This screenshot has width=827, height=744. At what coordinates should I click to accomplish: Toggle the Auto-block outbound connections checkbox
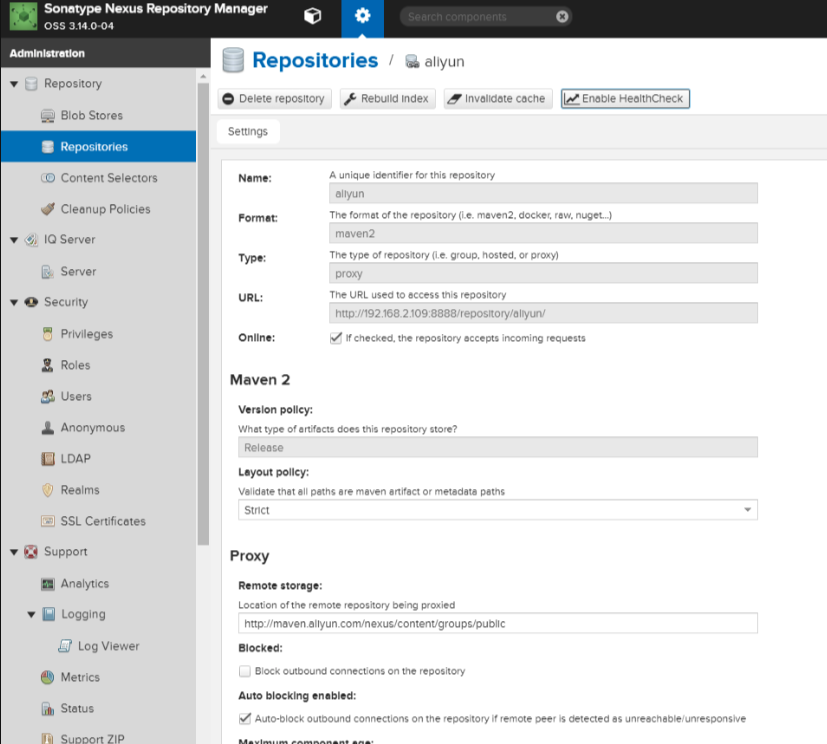coord(244,719)
